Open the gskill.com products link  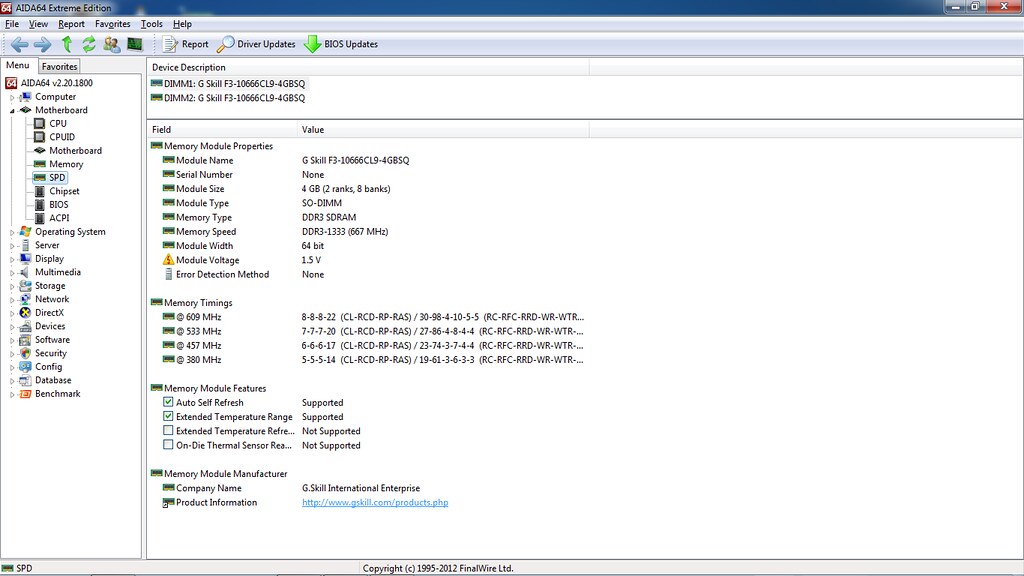point(375,503)
